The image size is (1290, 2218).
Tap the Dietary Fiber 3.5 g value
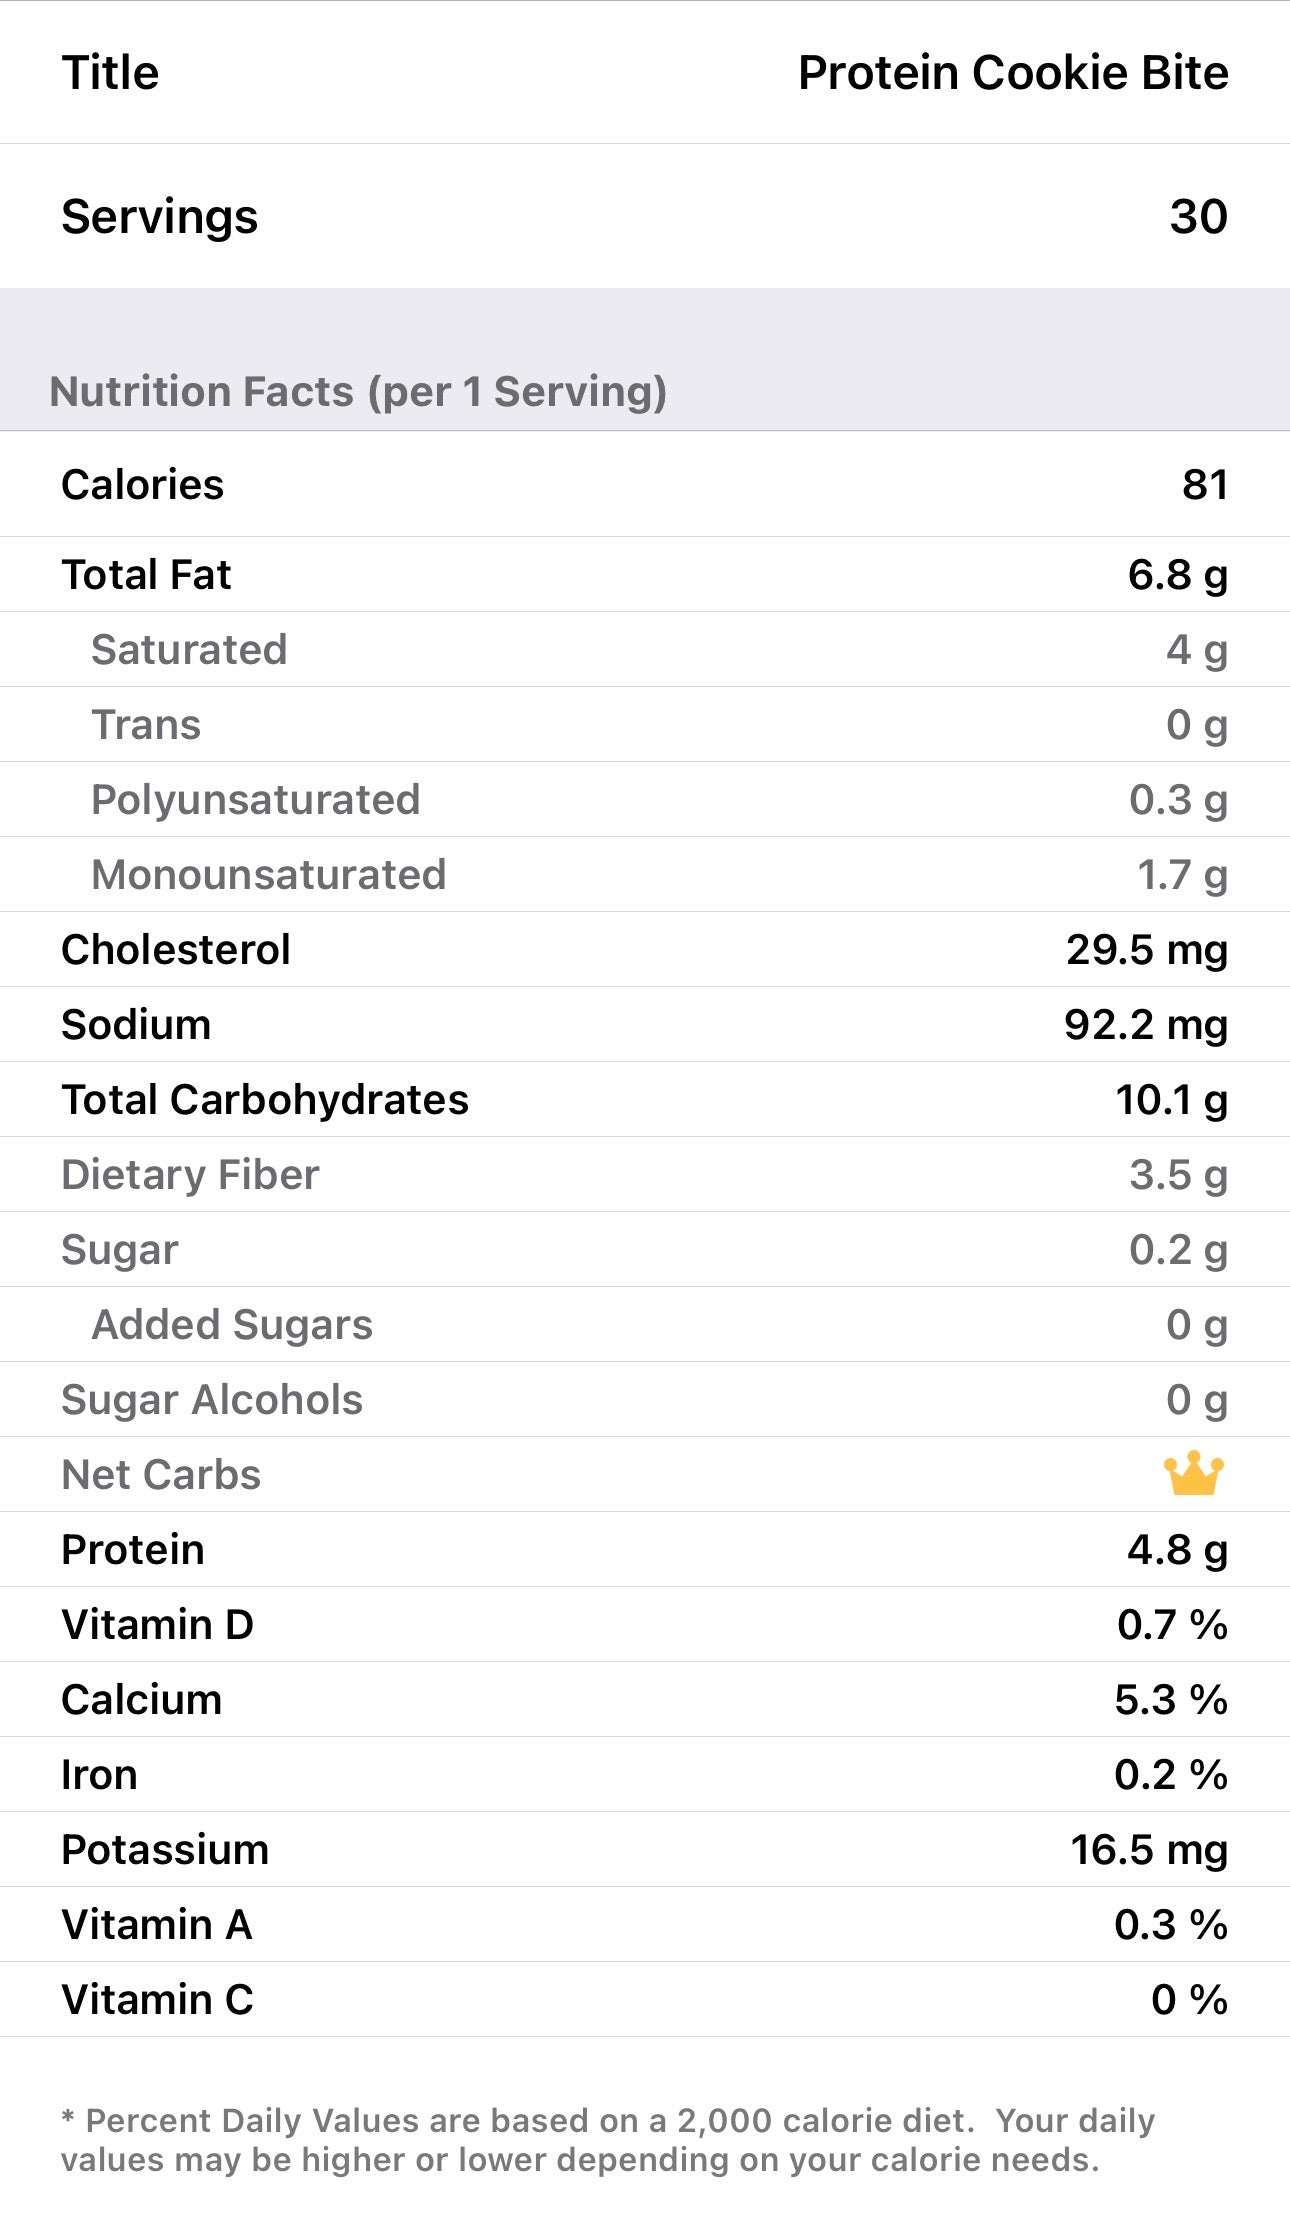1178,1174
